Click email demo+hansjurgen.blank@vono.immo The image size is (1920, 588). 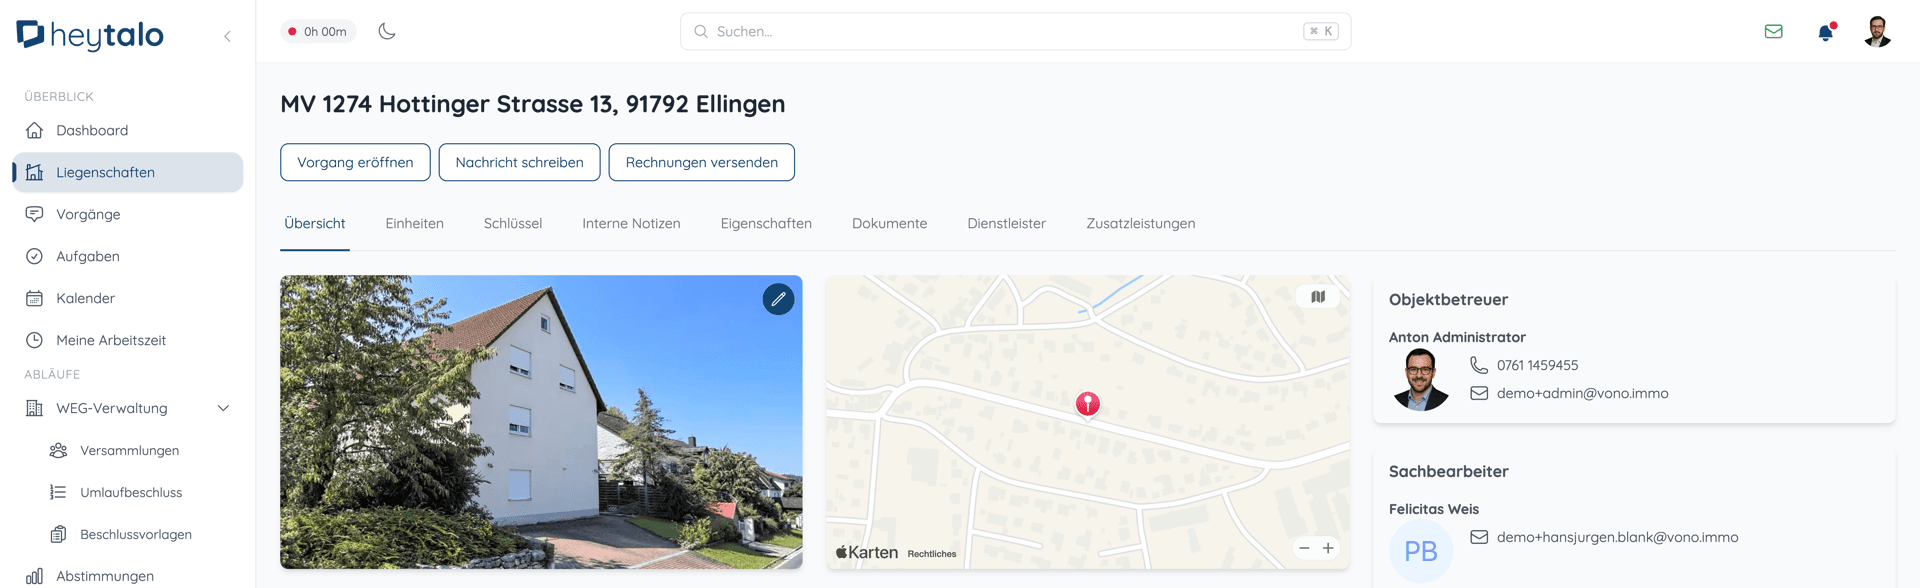point(1617,538)
